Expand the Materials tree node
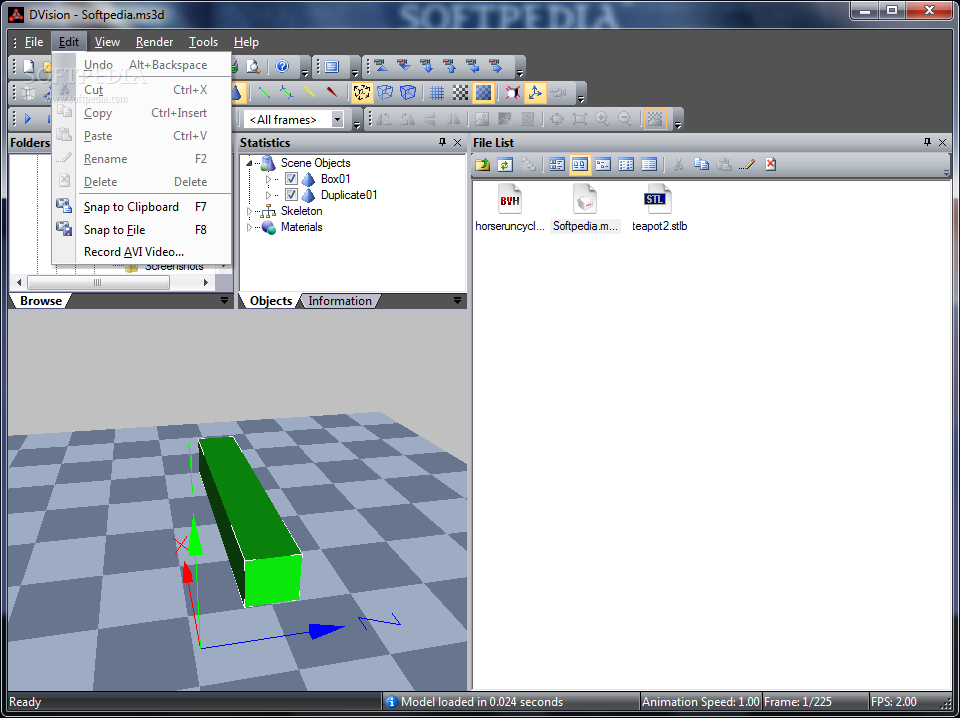This screenshot has width=960, height=718. (x=249, y=227)
